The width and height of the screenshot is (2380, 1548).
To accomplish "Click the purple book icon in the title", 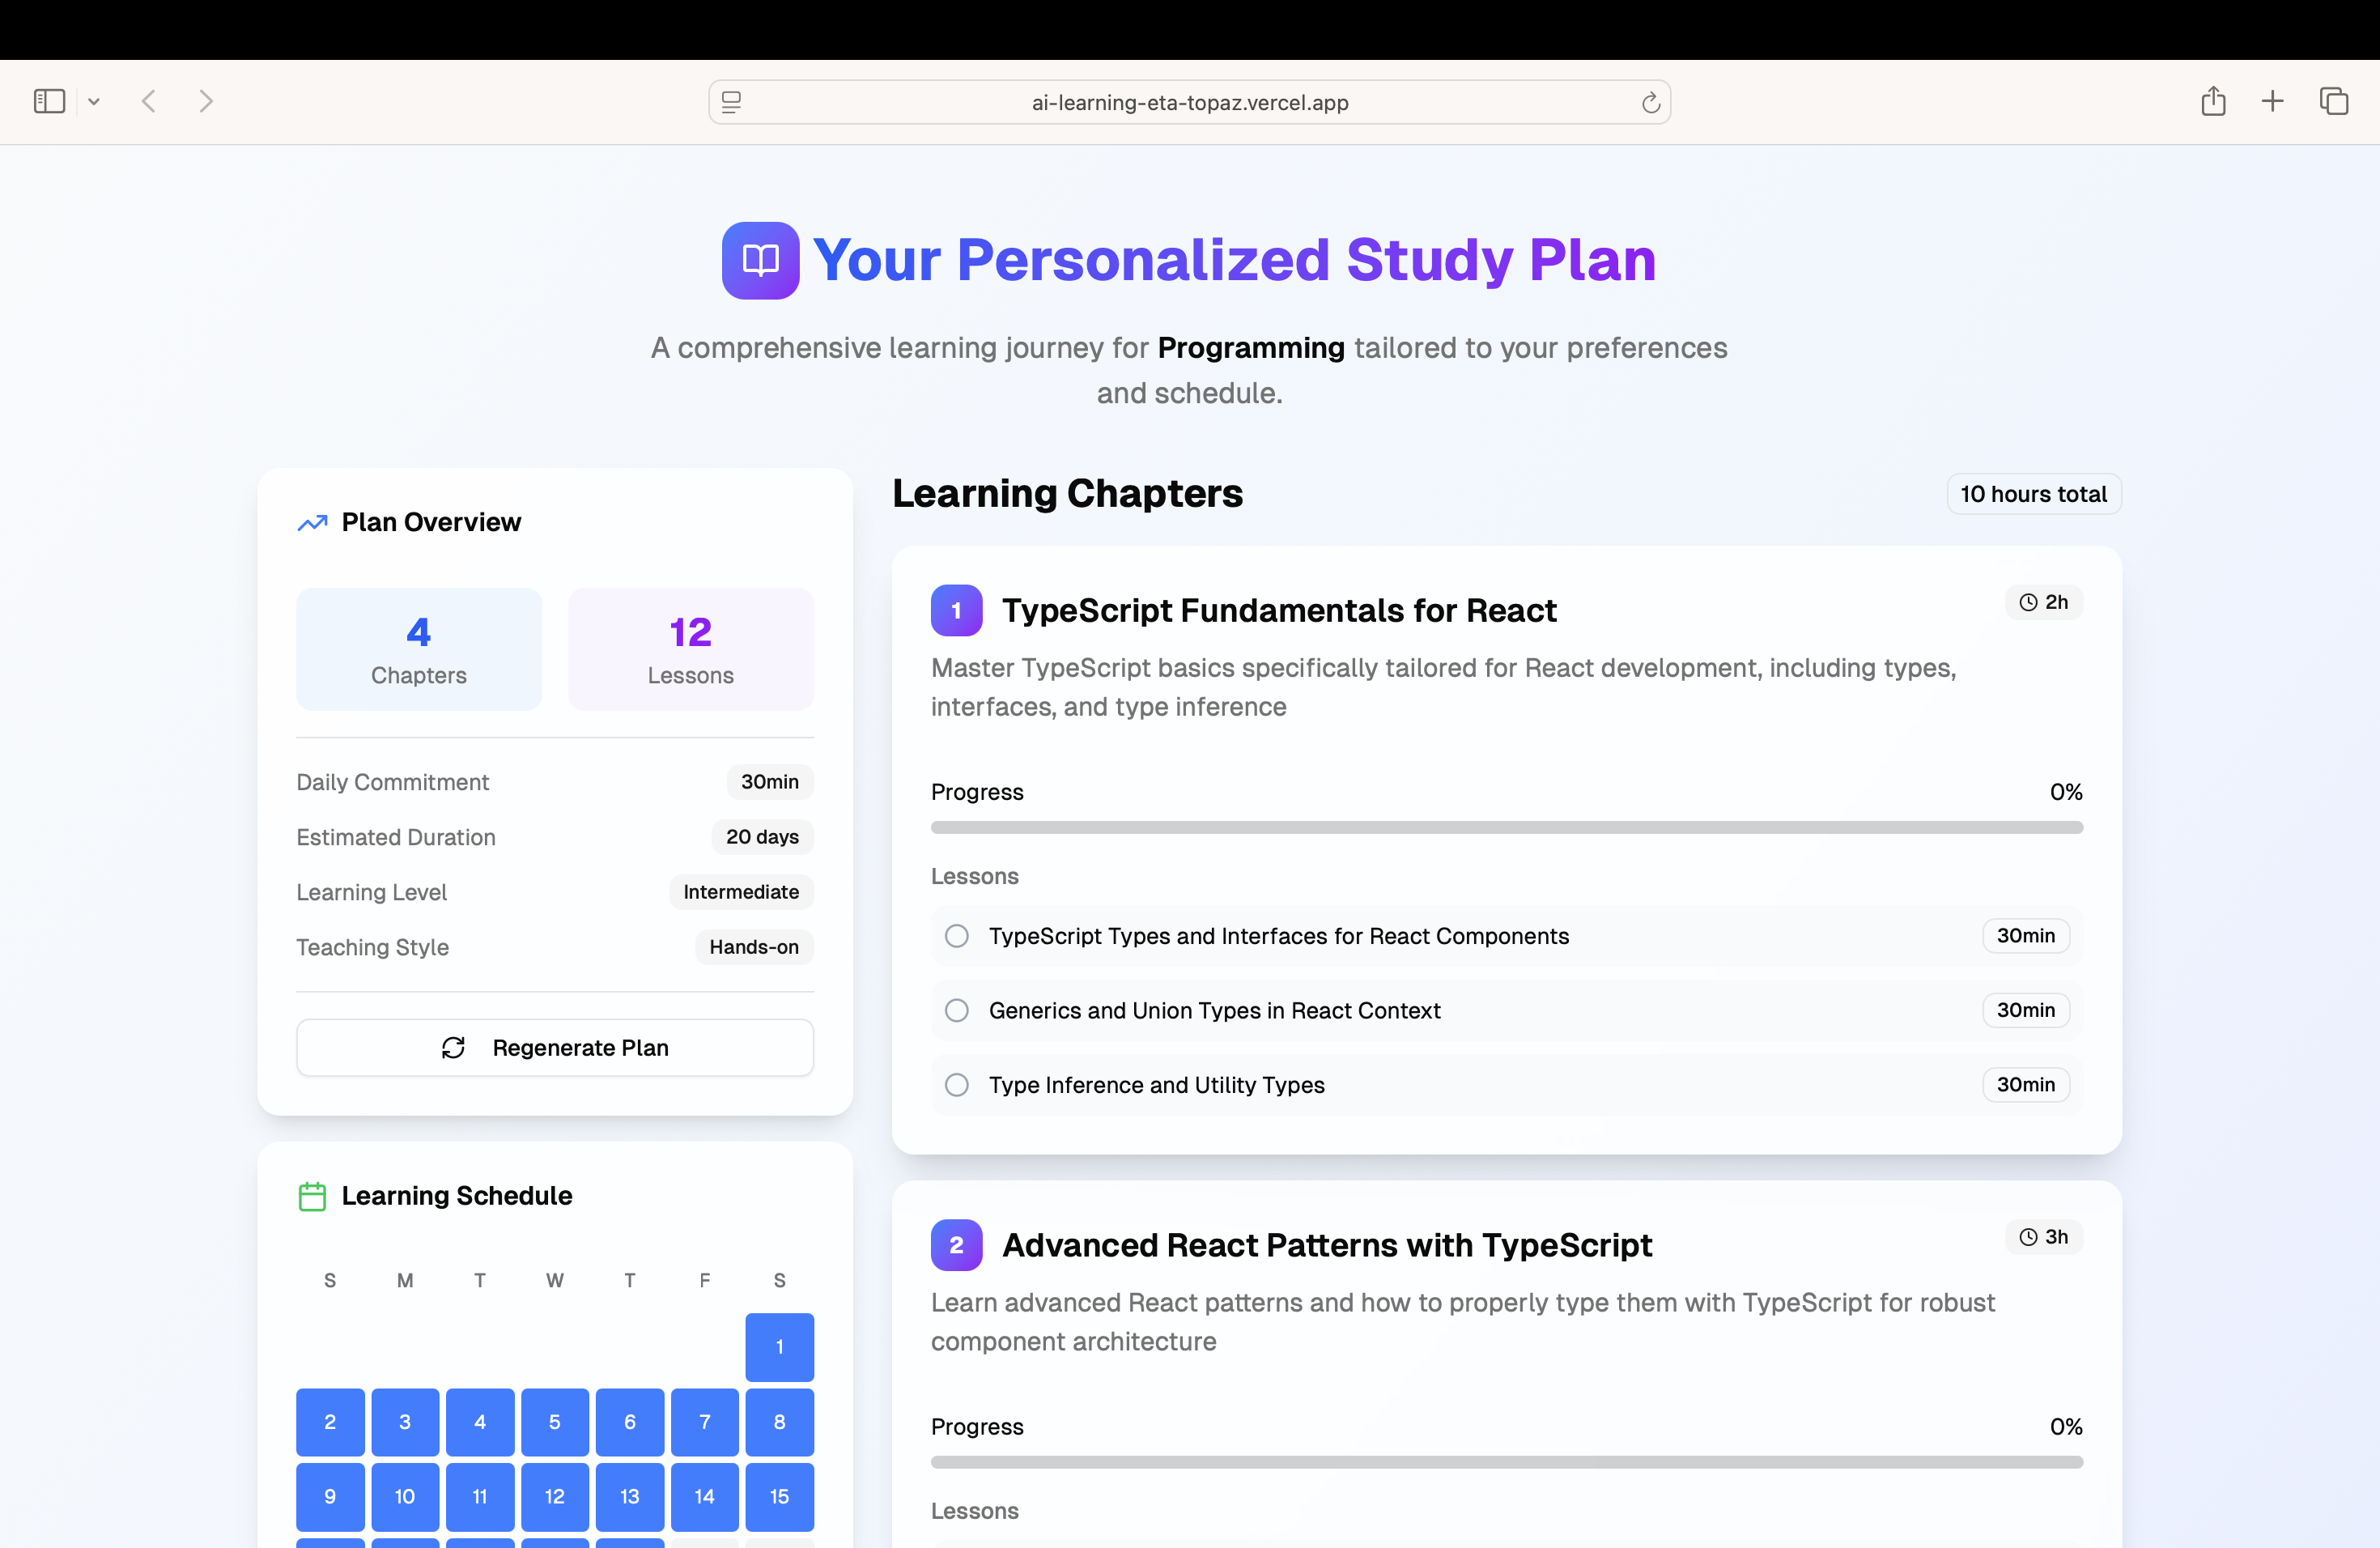I will click(x=761, y=260).
